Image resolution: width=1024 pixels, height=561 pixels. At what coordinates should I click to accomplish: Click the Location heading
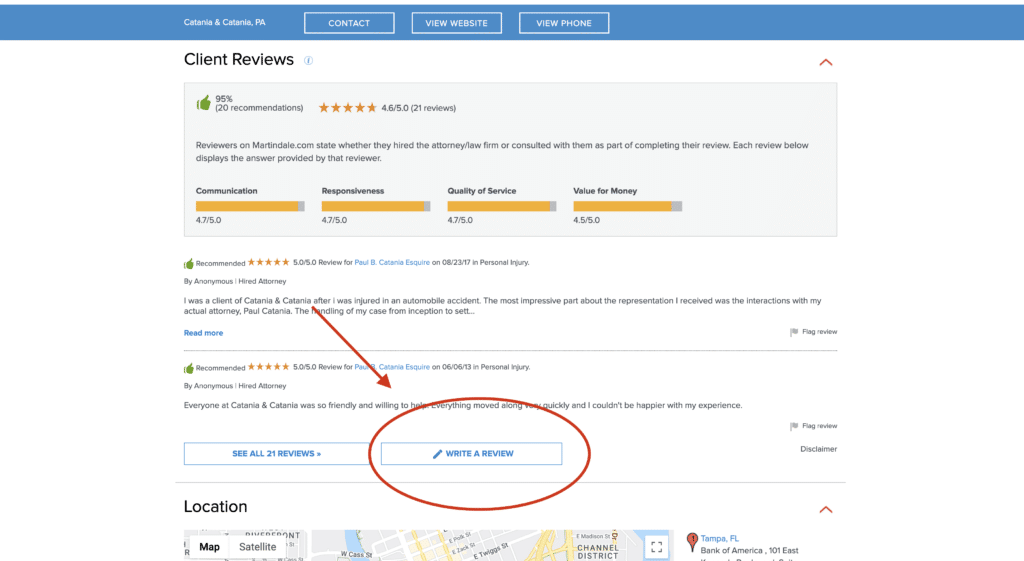[x=216, y=507]
